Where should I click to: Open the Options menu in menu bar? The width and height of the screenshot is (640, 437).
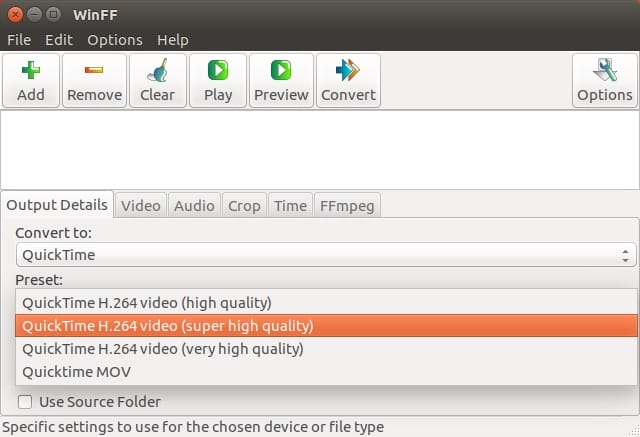click(115, 40)
